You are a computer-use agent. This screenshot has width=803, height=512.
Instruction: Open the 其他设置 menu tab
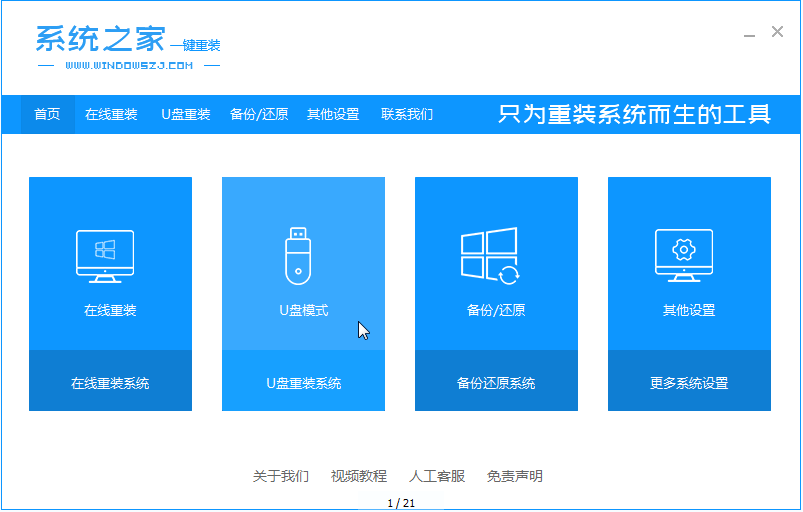coord(333,114)
